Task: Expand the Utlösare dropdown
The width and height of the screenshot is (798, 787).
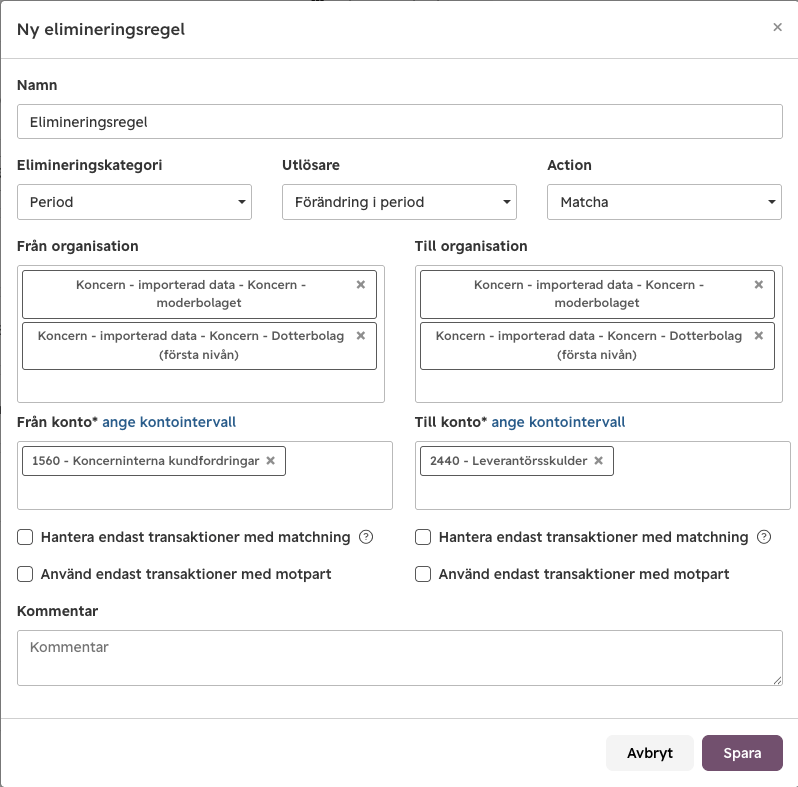Action: pos(400,202)
